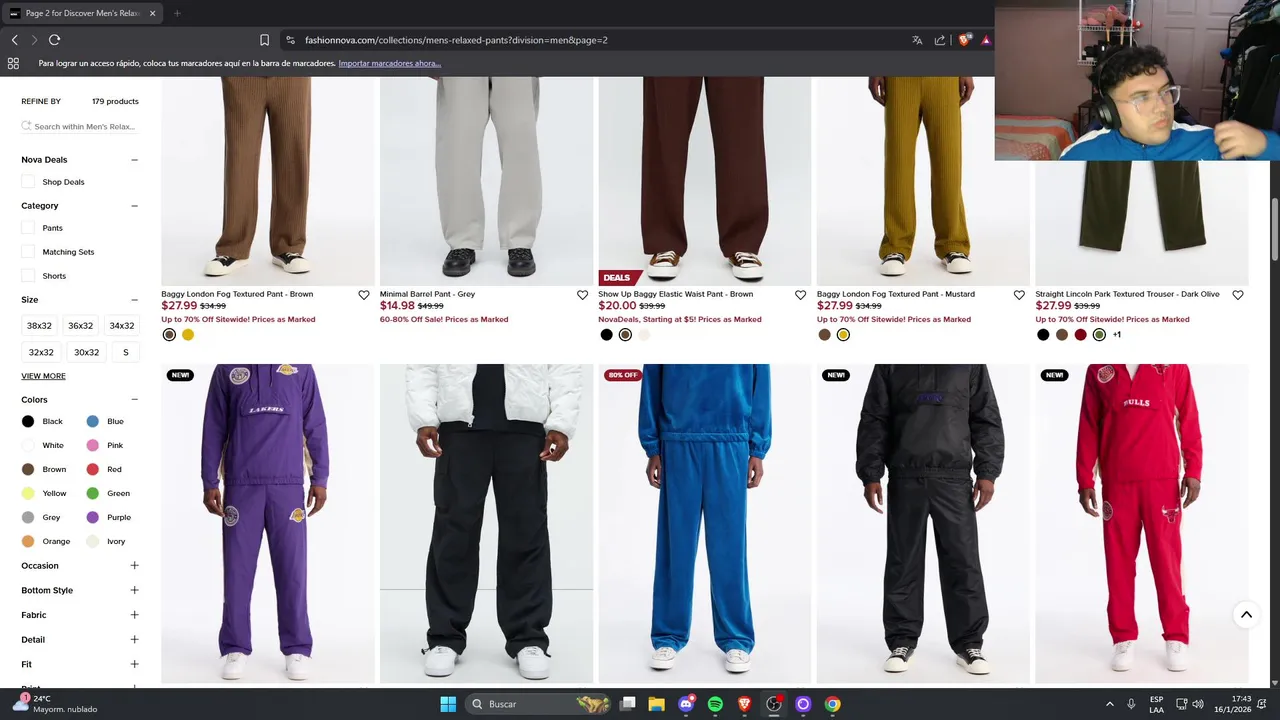The width and height of the screenshot is (1280, 720).
Task: Open OBS Studio from the taskbar
Action: (773, 704)
